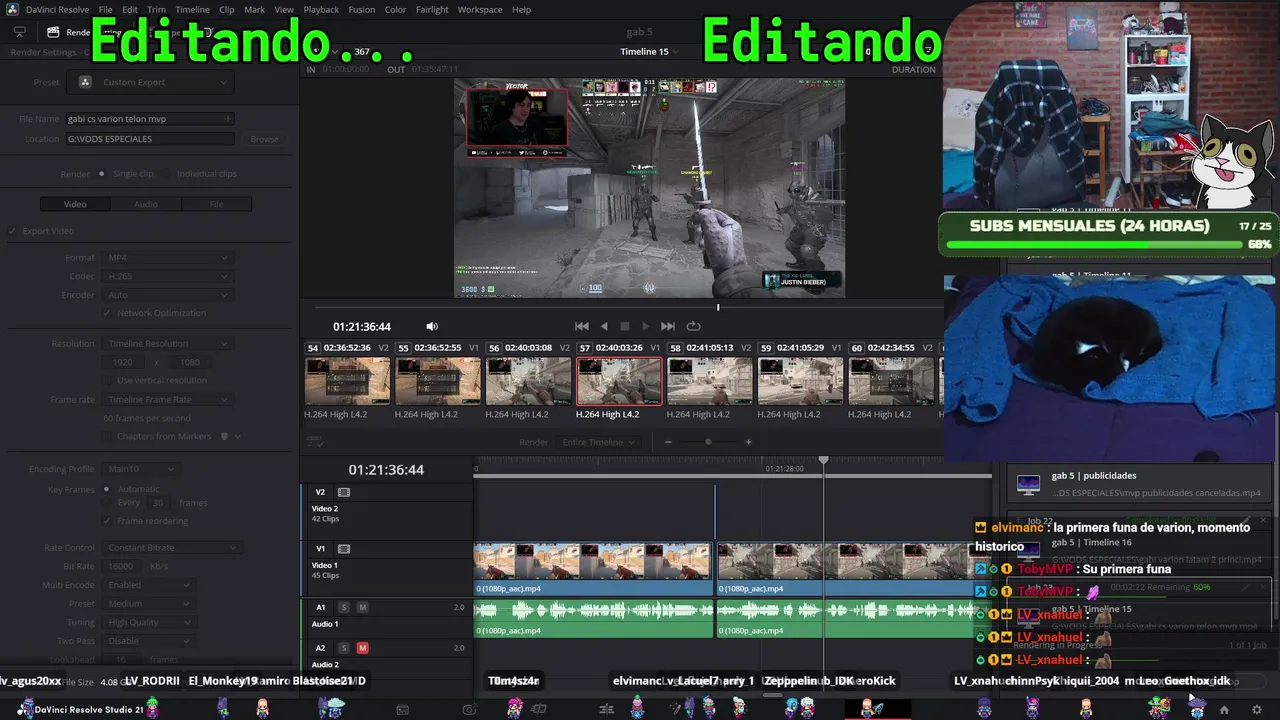Toggle V1 track filmstrip icon
This screenshot has height=720, width=1280.
(344, 549)
